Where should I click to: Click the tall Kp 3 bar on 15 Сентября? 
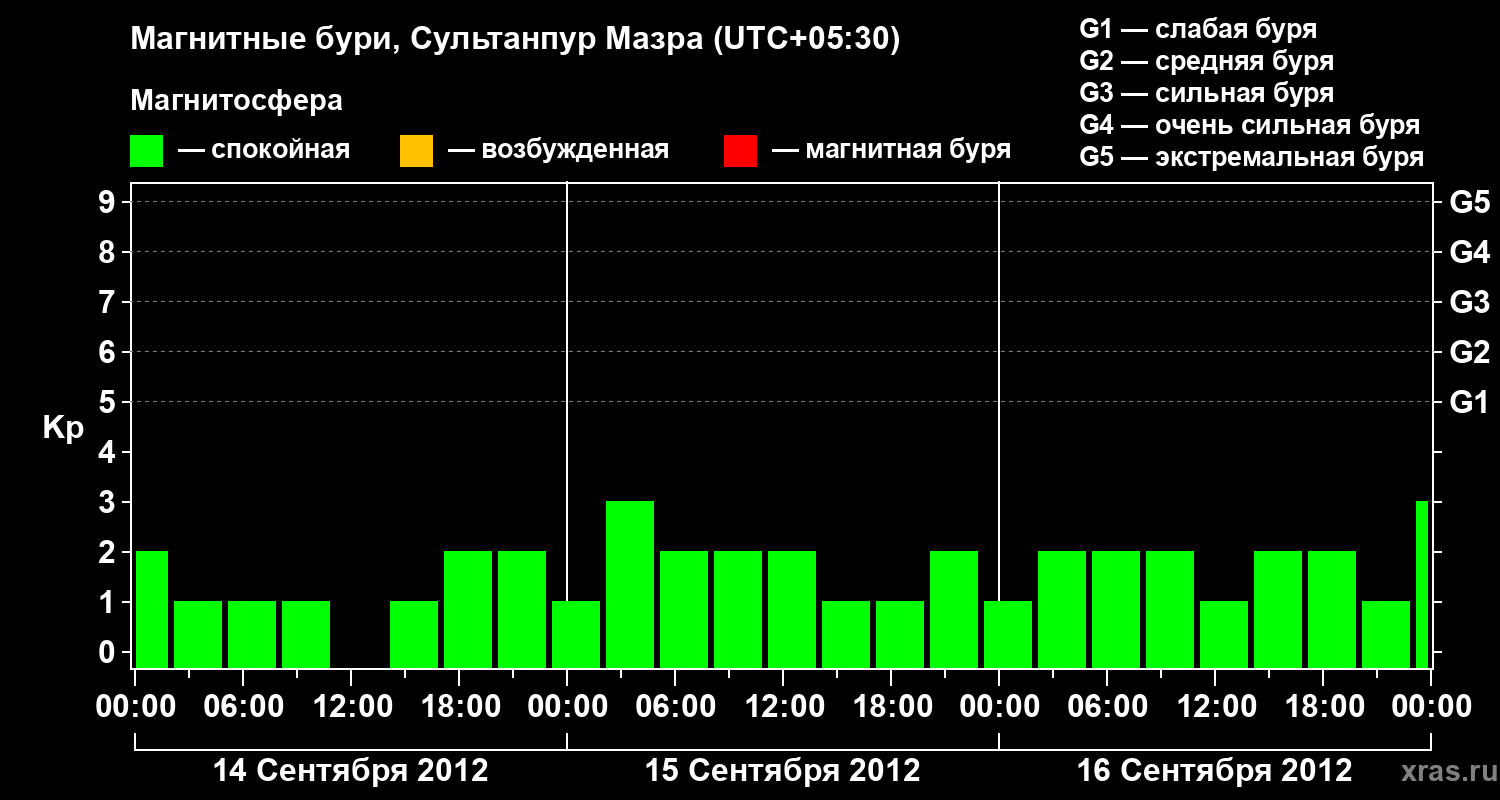tap(630, 584)
